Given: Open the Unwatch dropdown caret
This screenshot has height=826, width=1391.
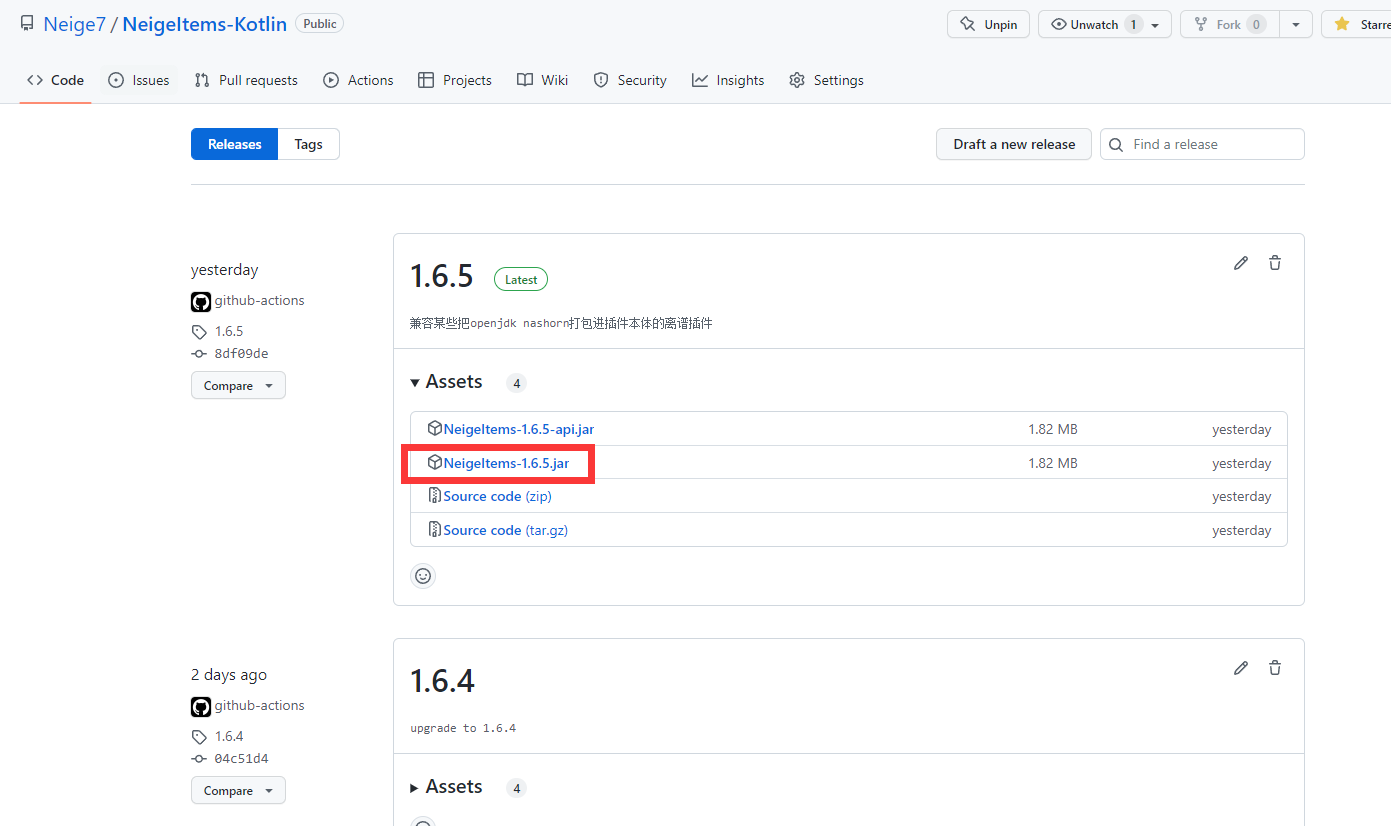Looking at the screenshot, I should 1156,25.
